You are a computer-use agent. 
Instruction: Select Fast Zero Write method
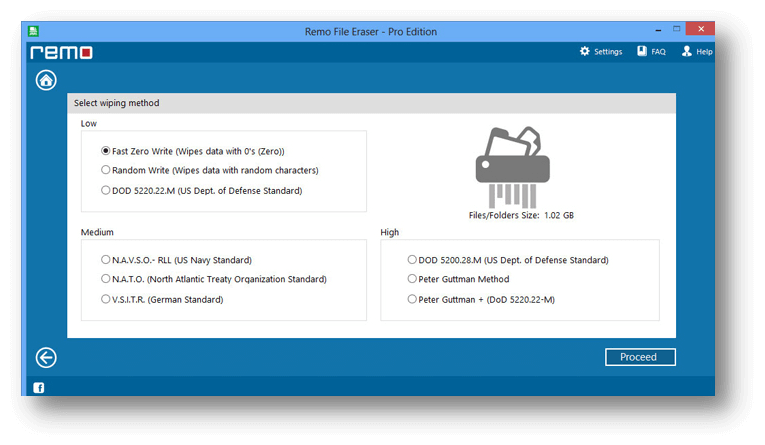tap(193, 151)
